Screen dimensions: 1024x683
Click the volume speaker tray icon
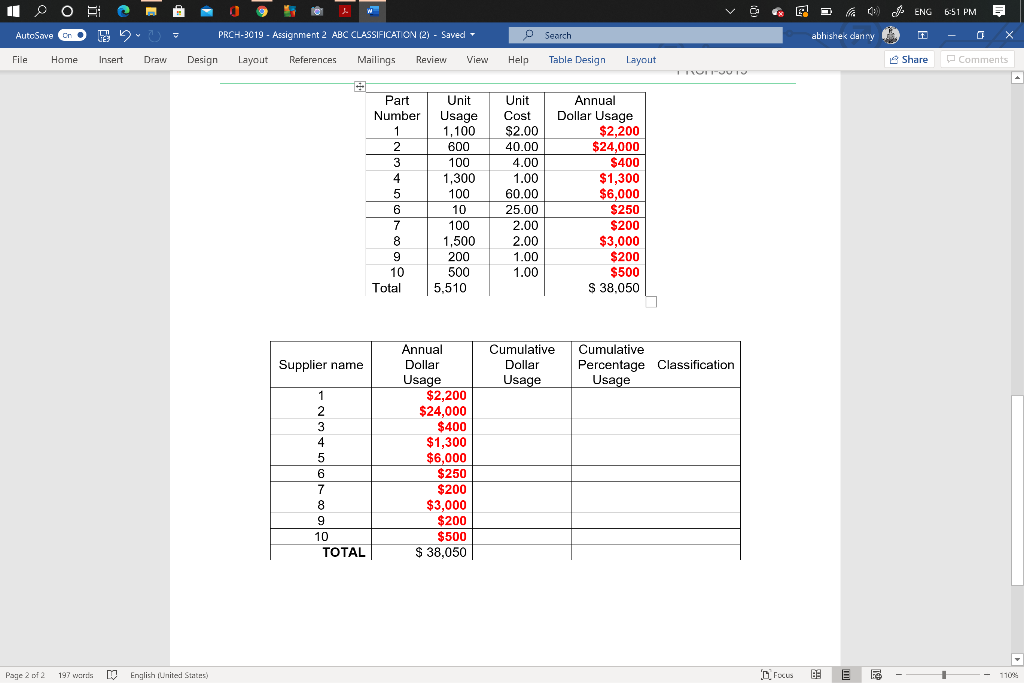coord(873,11)
